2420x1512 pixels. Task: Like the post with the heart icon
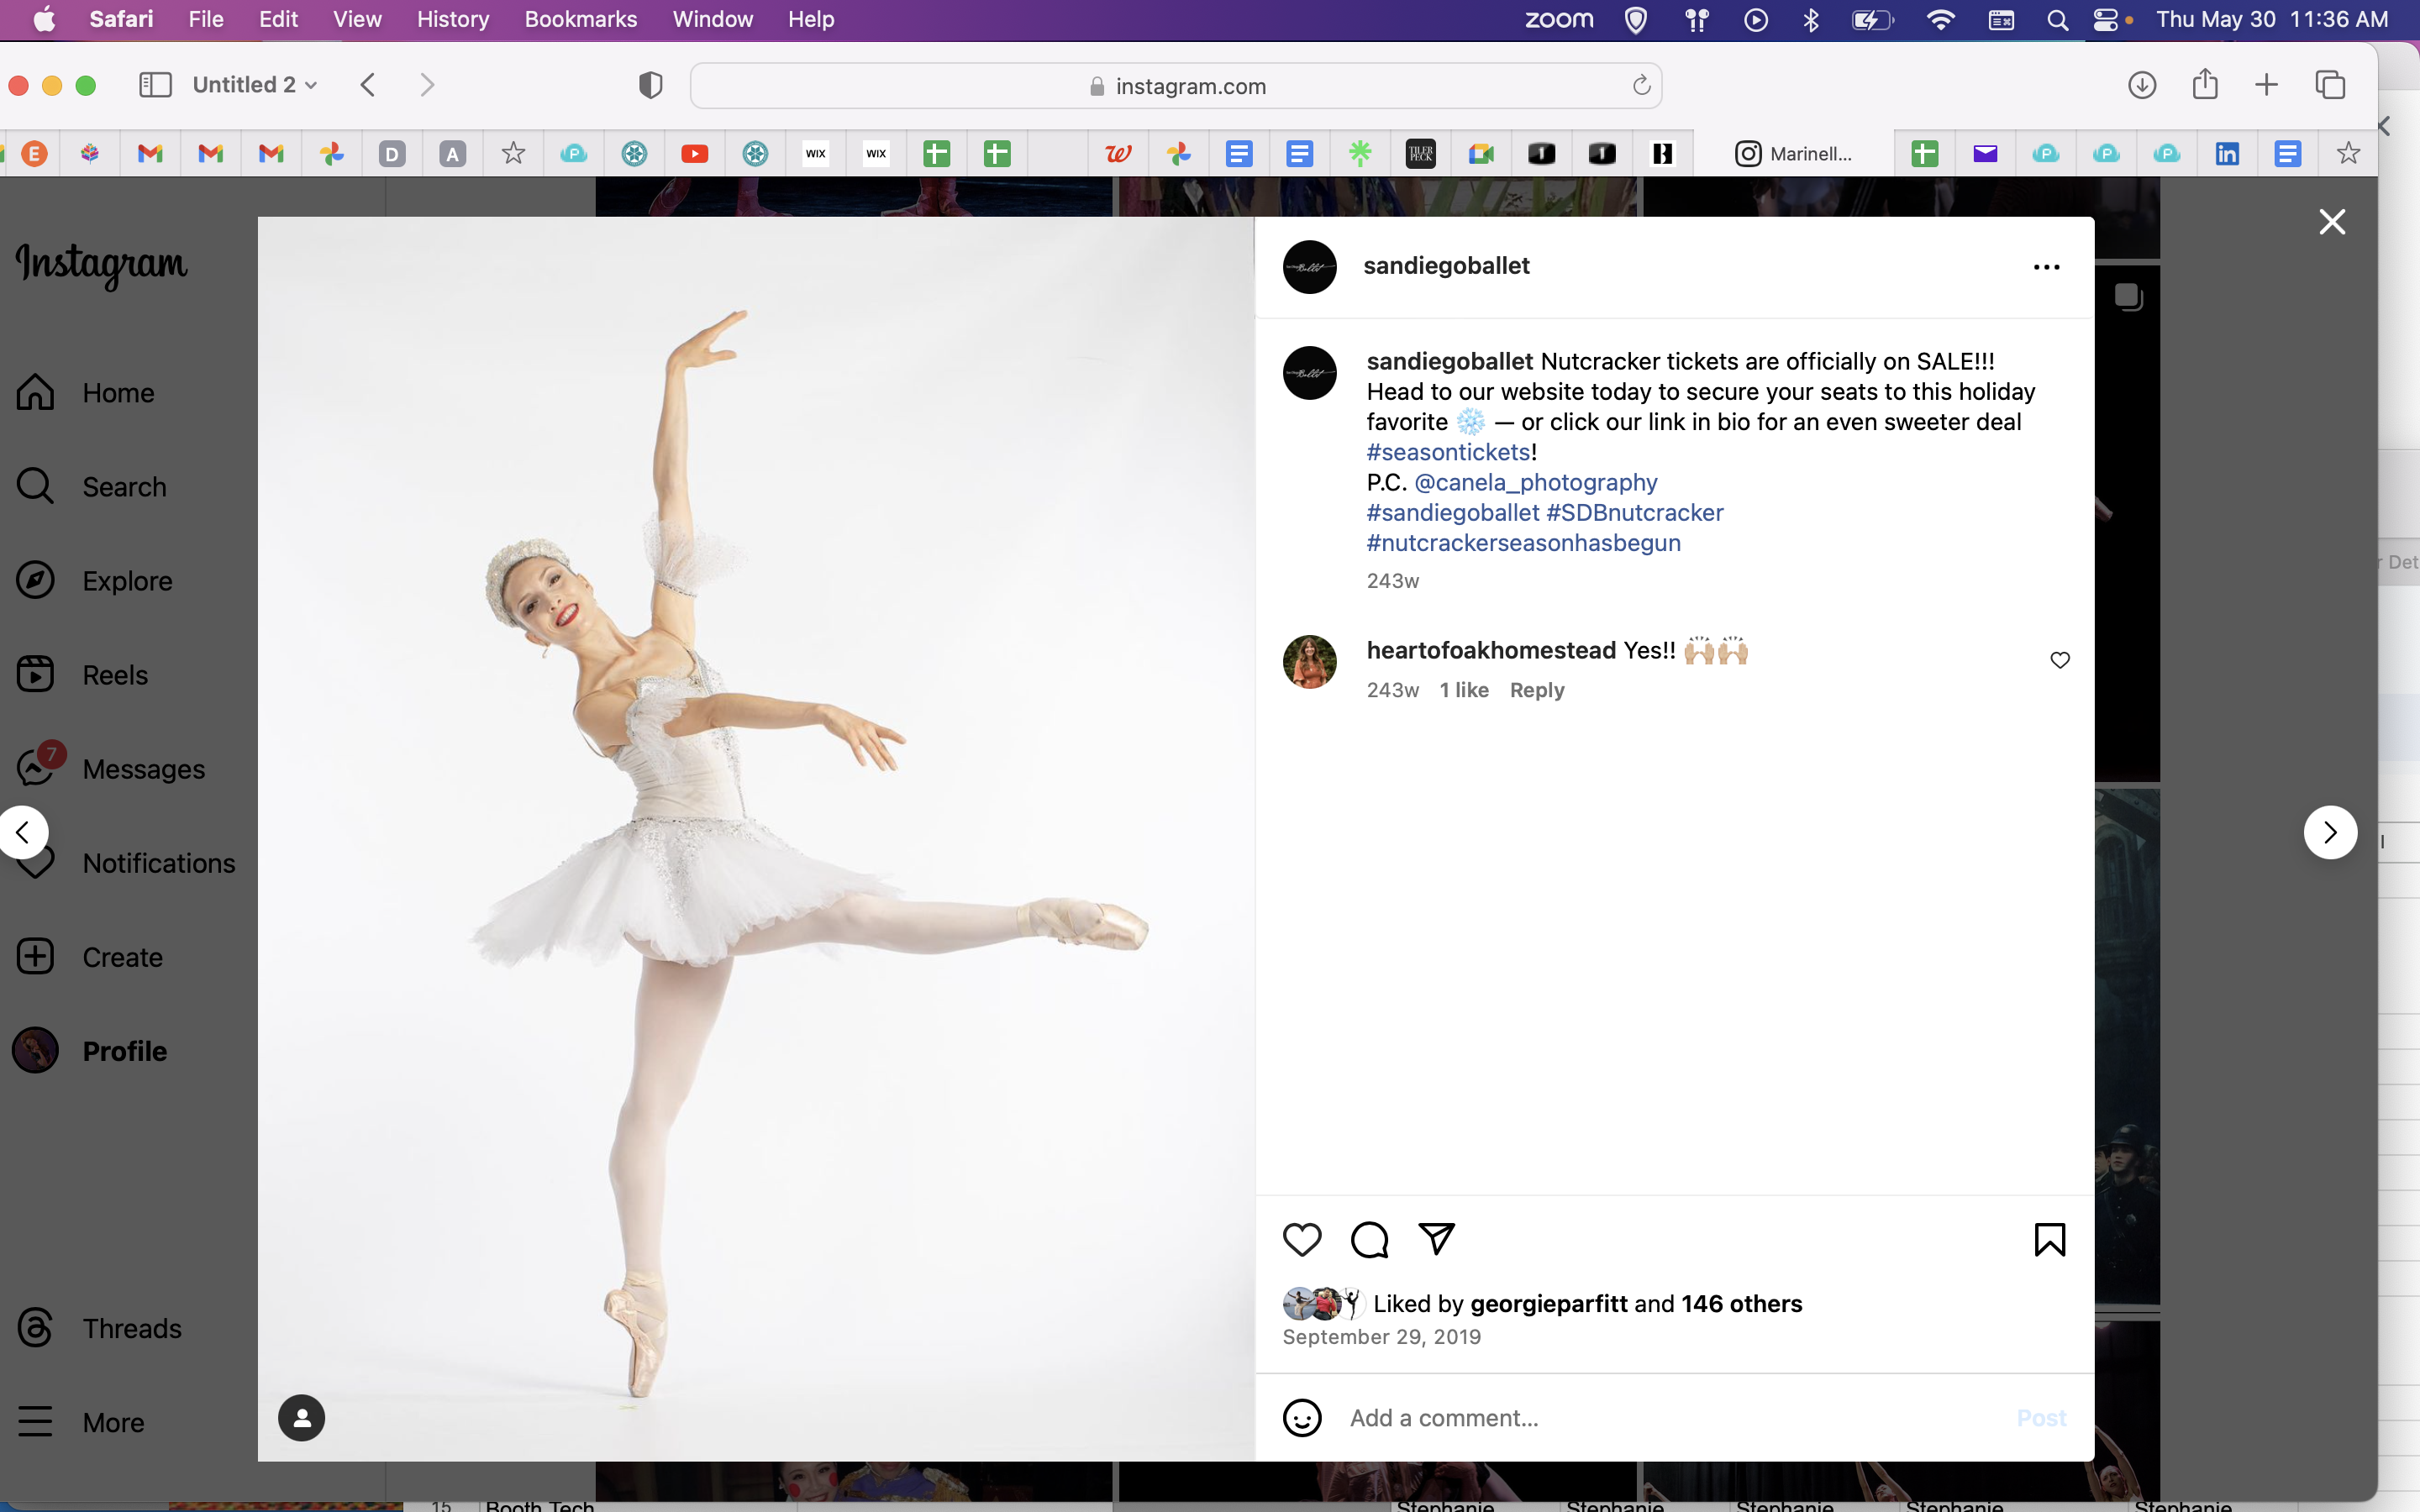[x=1301, y=1240]
